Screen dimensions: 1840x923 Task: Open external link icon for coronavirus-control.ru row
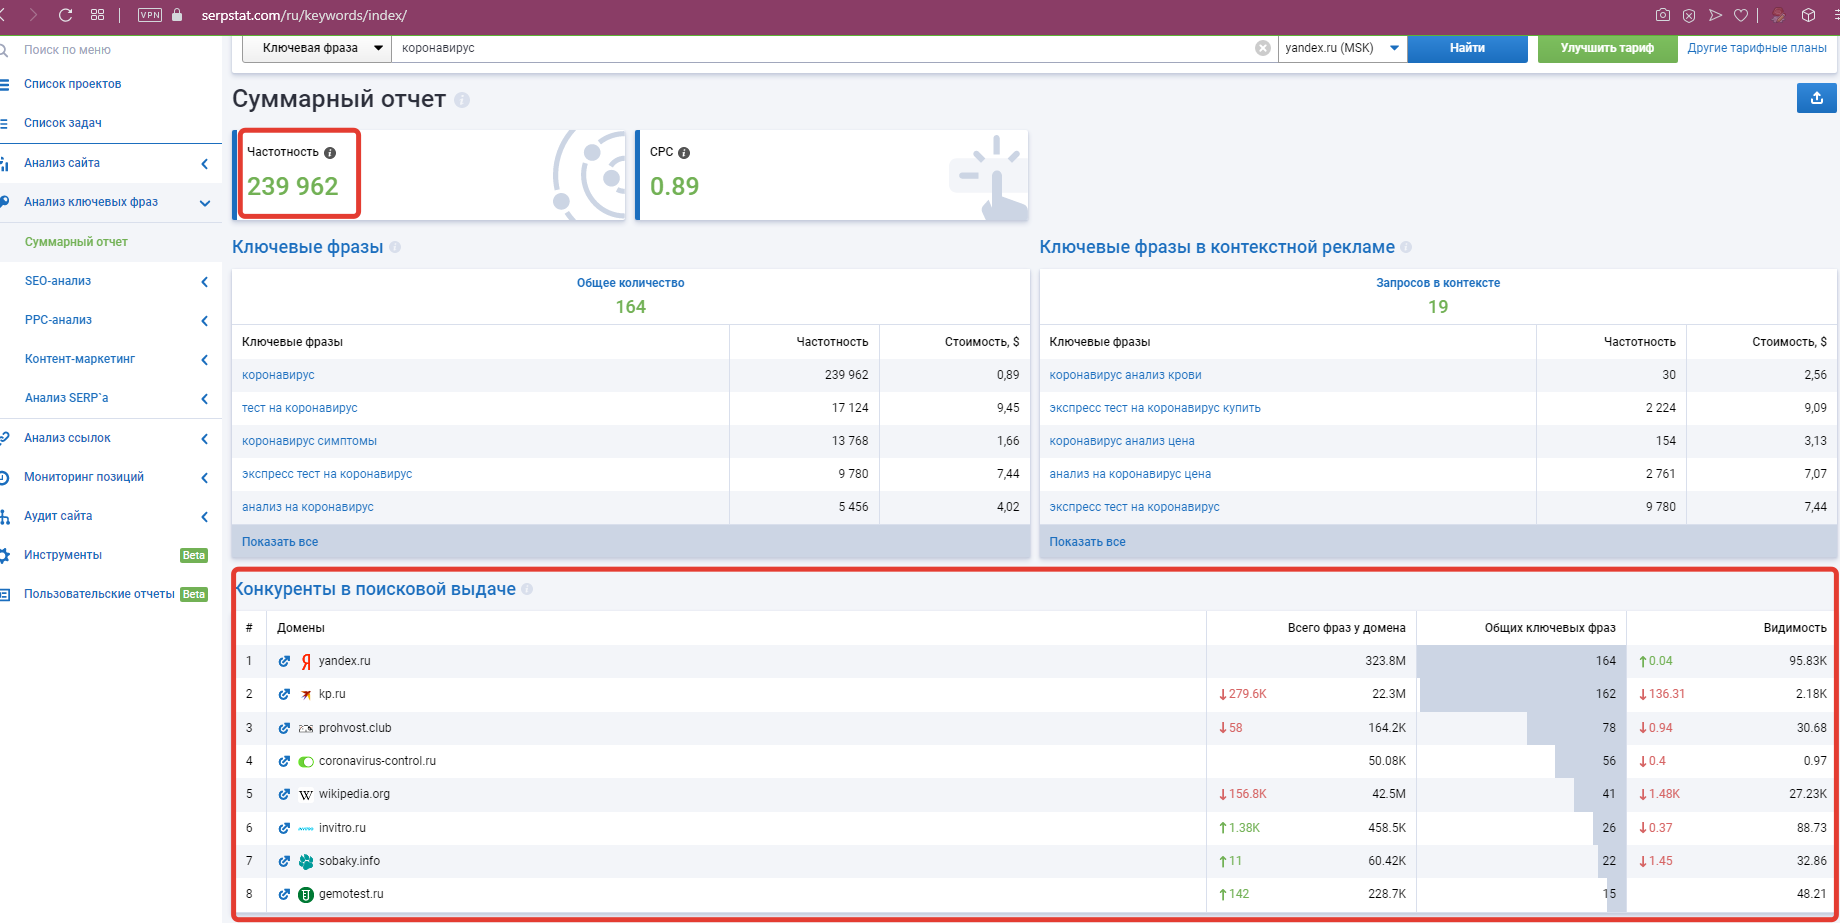[x=284, y=761]
